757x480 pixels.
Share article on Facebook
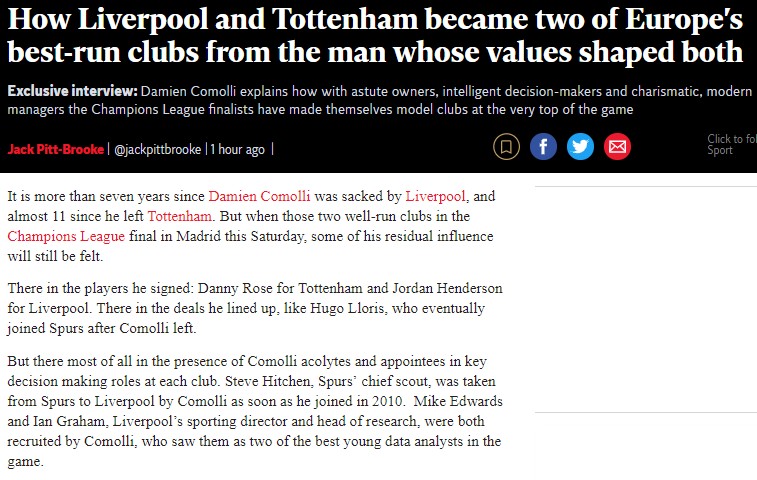coord(543,146)
